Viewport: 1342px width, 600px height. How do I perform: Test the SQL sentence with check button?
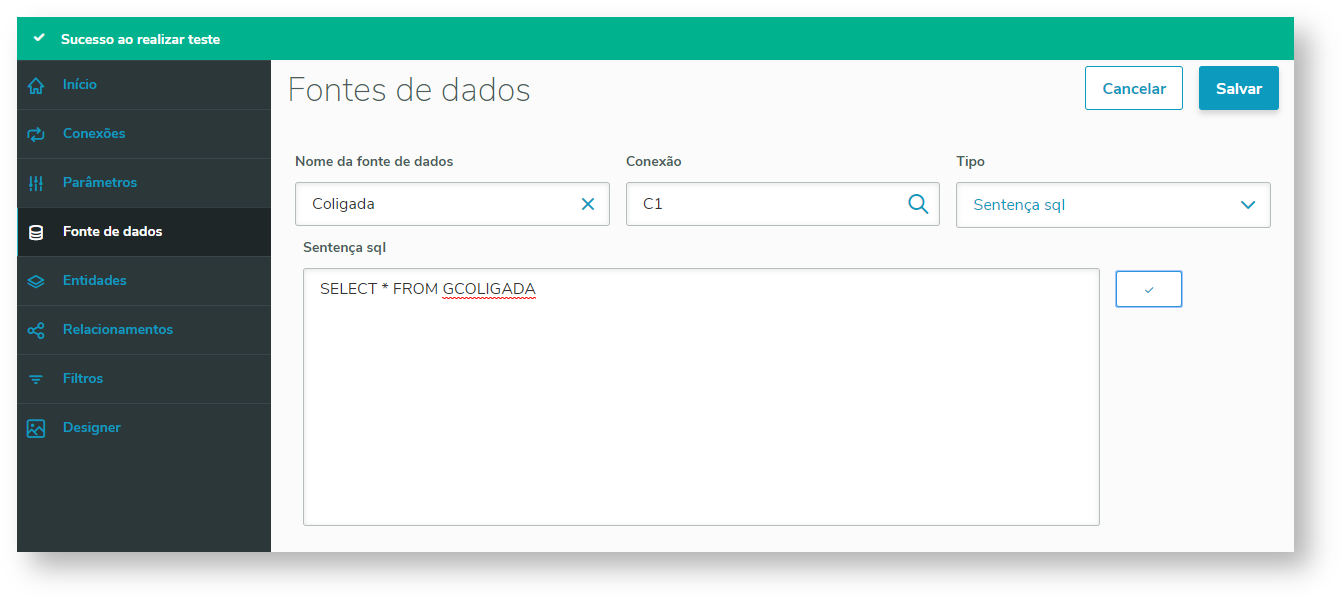(x=1149, y=289)
